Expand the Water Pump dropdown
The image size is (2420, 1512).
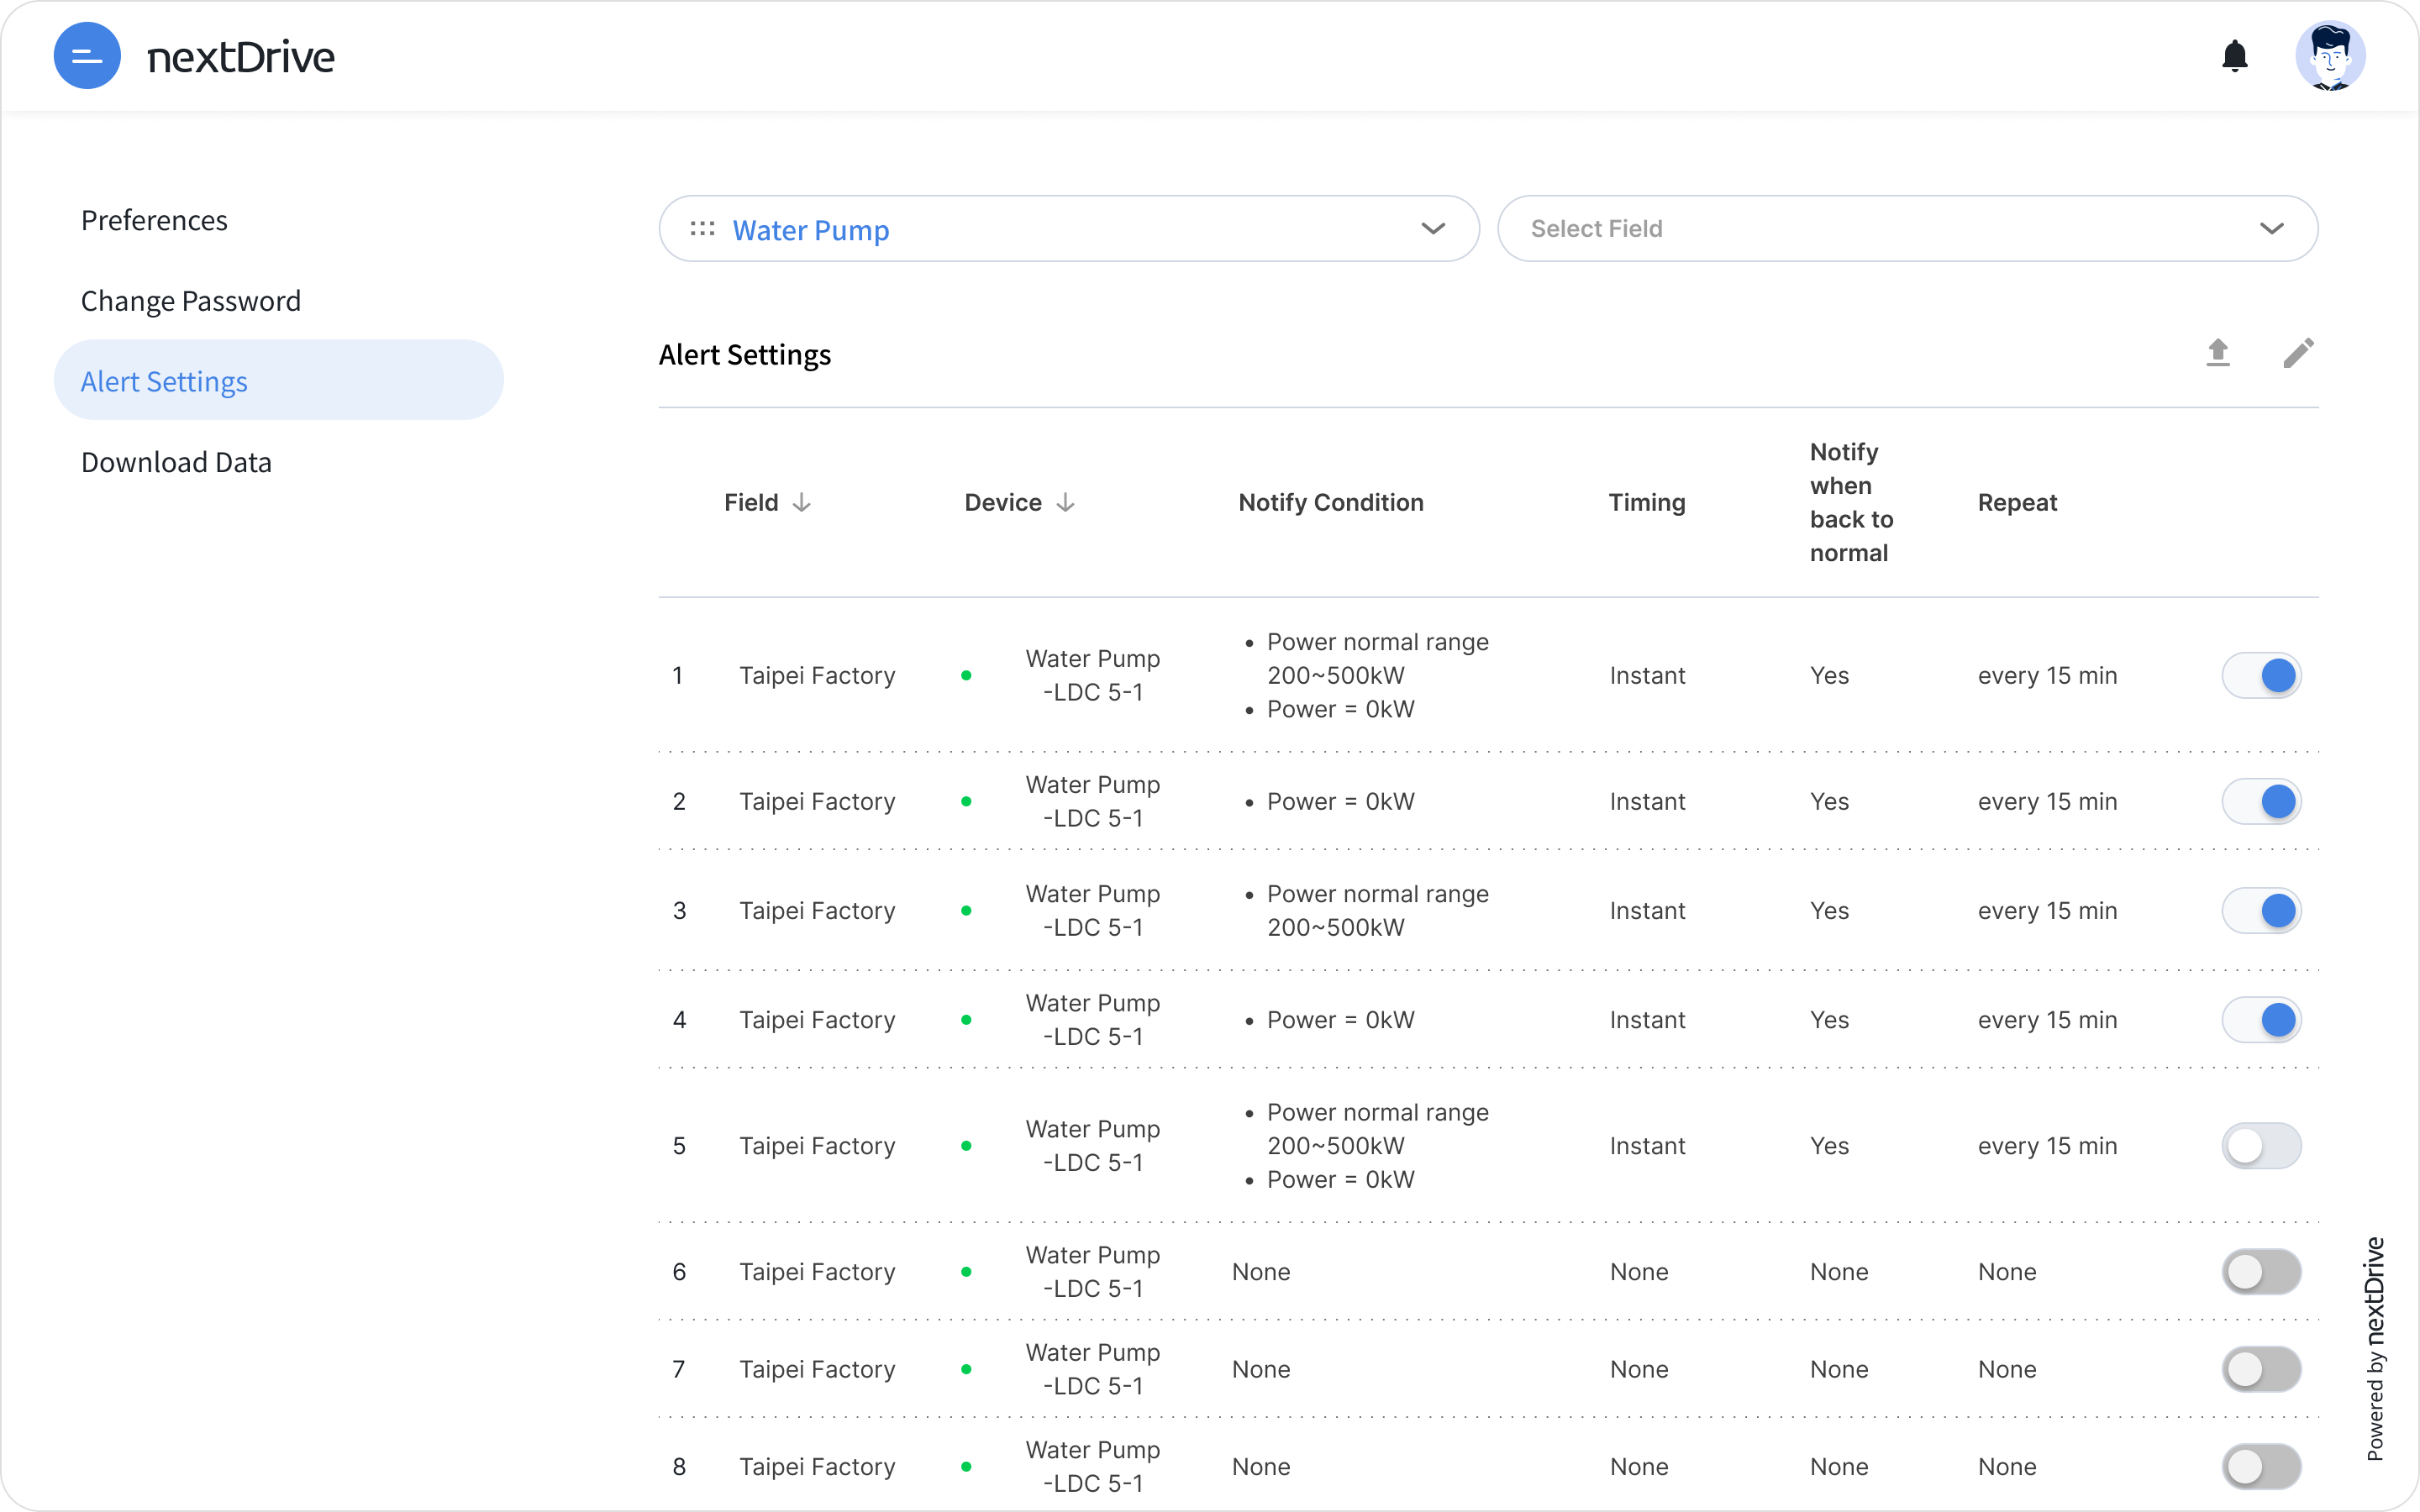pyautogui.click(x=1432, y=229)
